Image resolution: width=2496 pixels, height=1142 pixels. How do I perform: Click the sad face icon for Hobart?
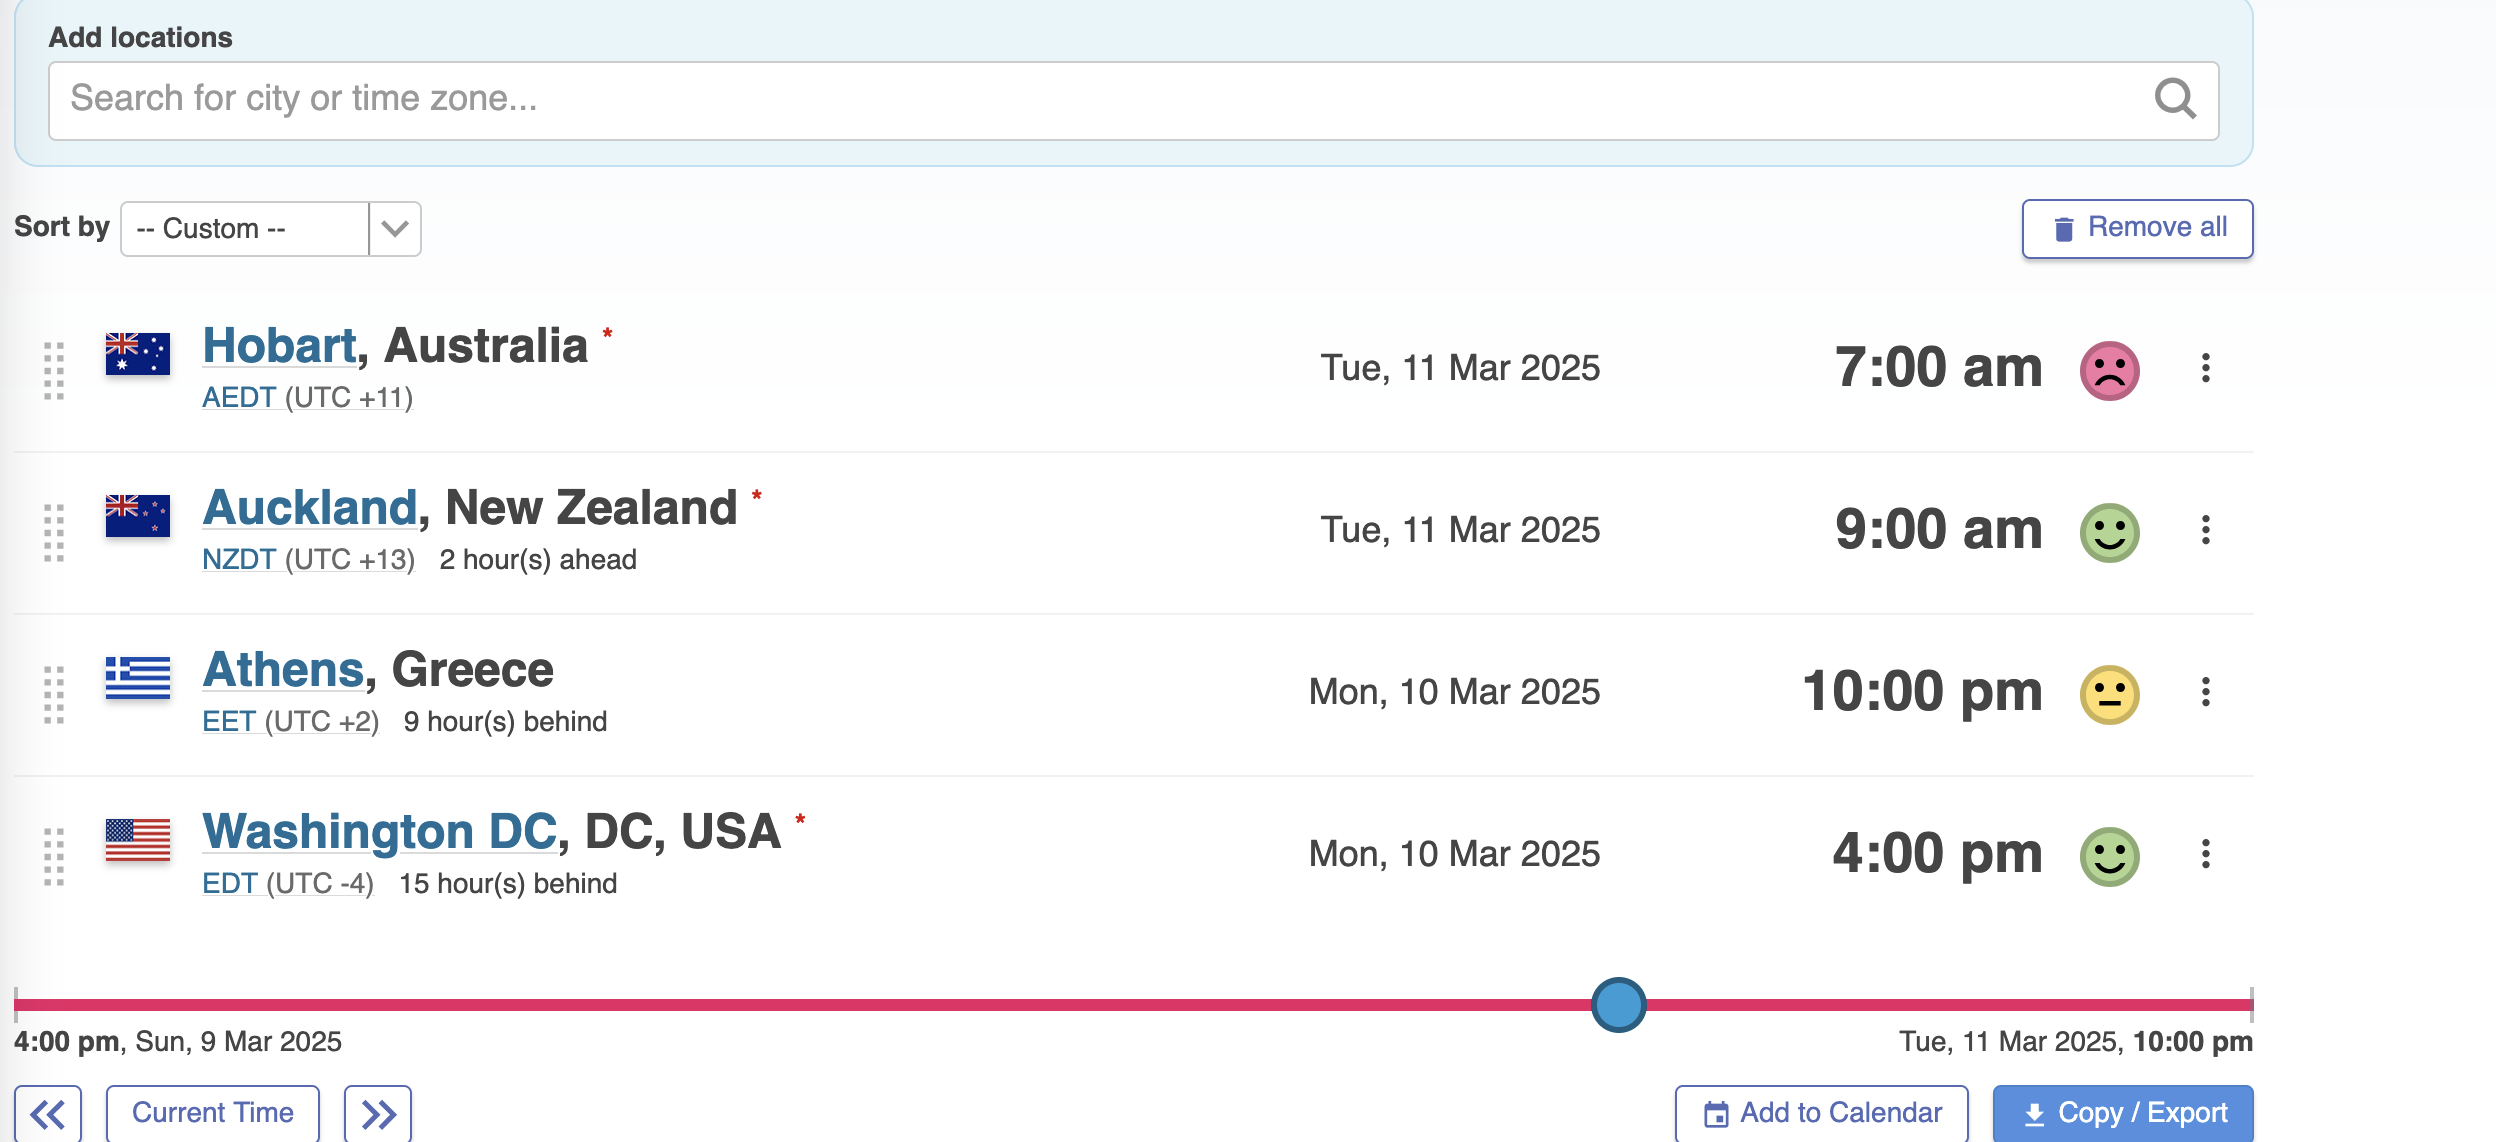pyautogui.click(x=2109, y=370)
